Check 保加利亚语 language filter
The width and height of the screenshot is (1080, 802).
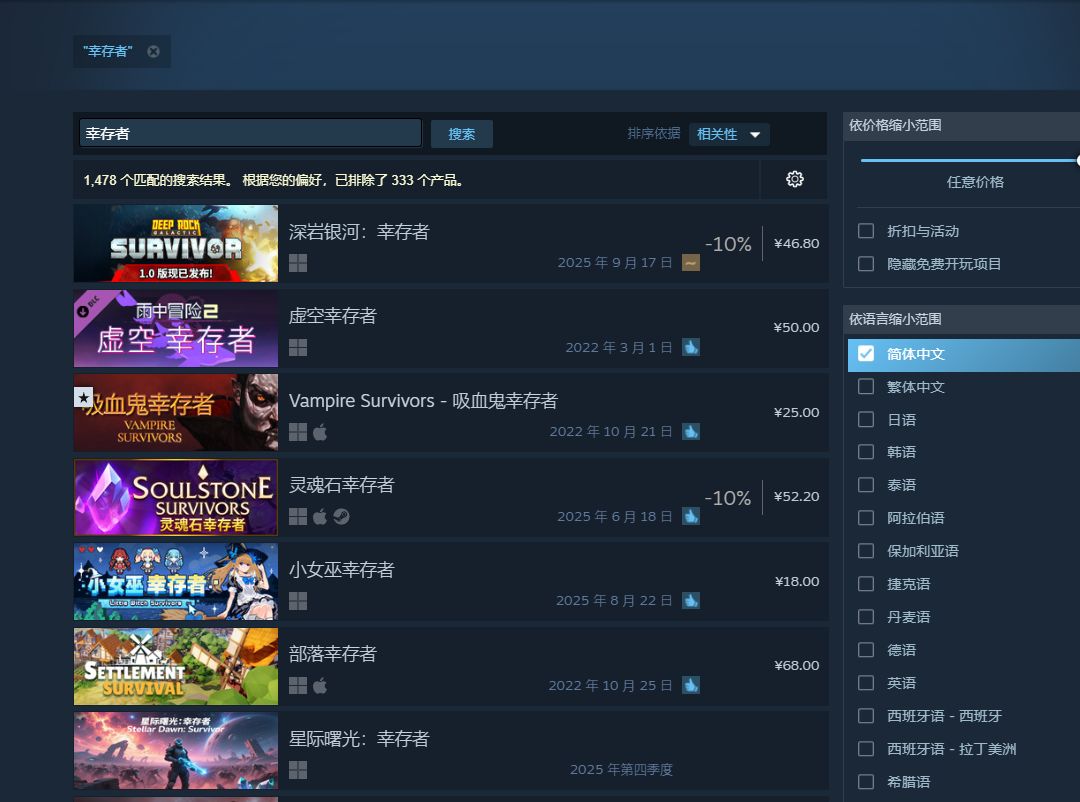[x=866, y=551]
